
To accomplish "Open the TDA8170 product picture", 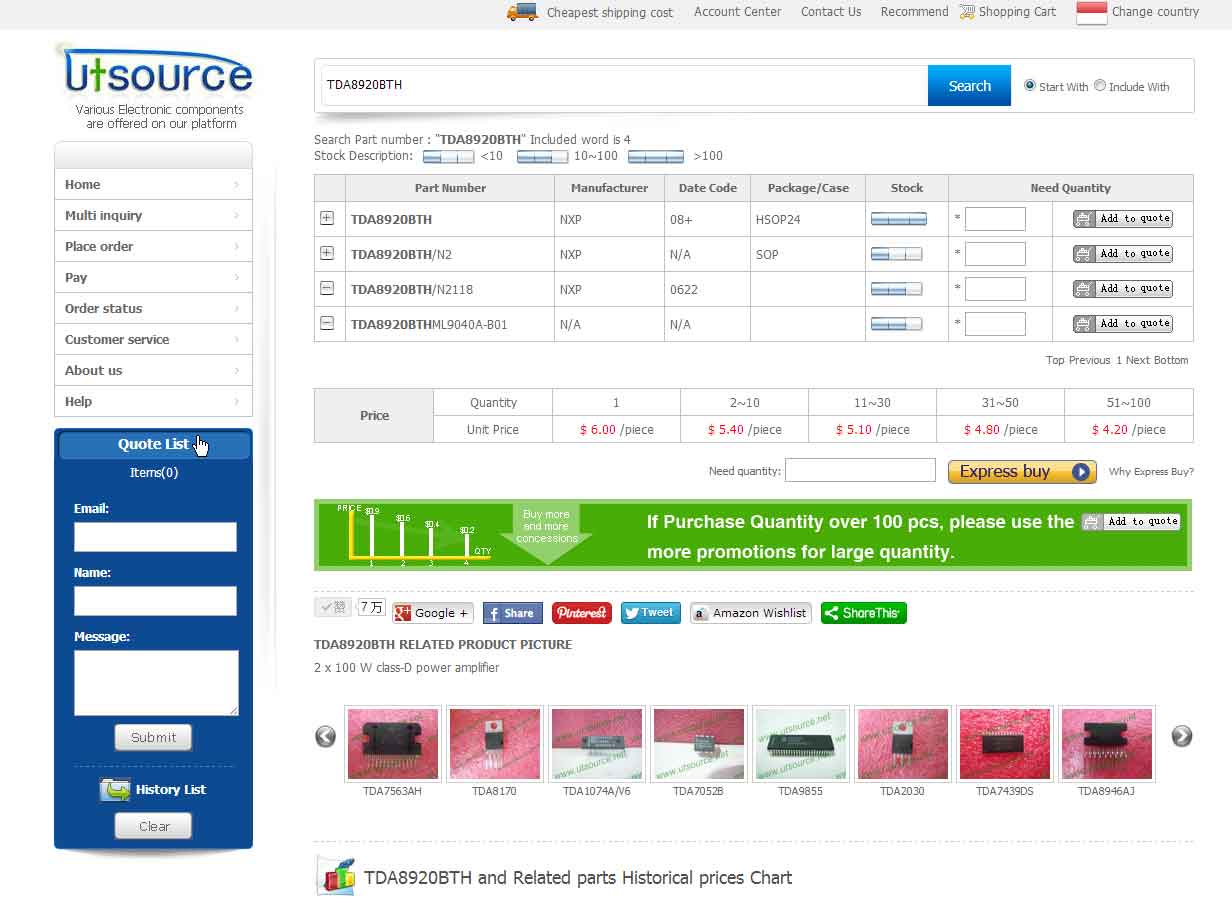I will 495,744.
